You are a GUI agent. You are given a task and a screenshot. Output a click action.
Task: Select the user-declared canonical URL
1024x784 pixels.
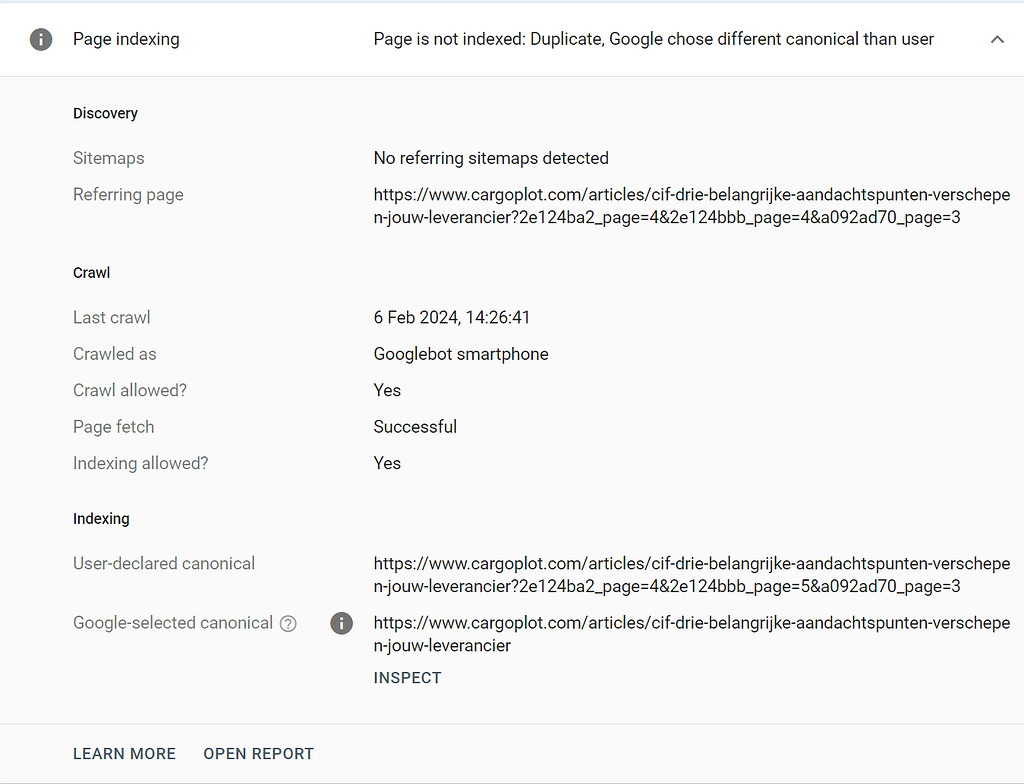690,574
